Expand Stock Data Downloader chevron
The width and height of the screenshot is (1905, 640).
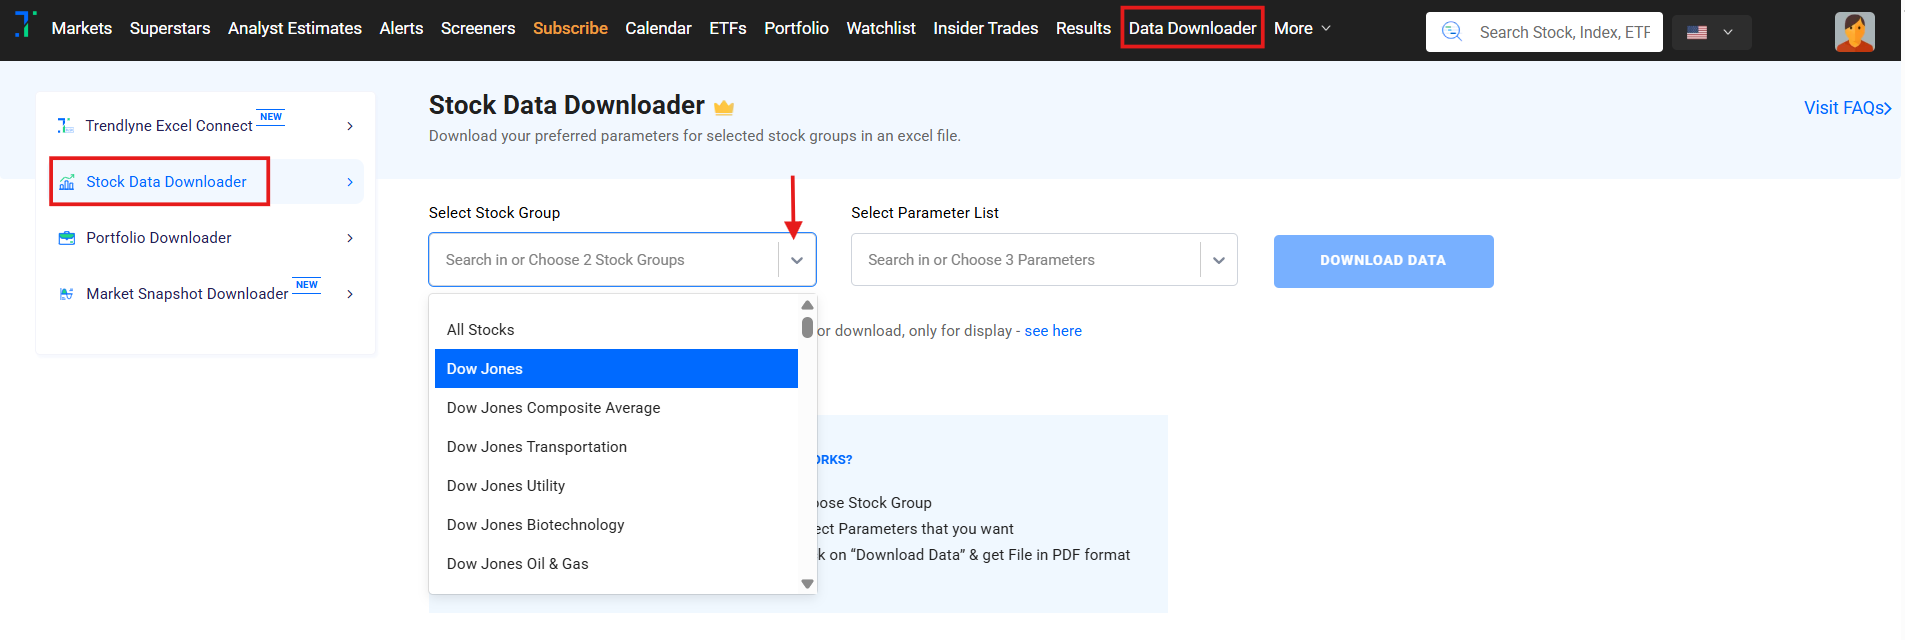click(350, 182)
